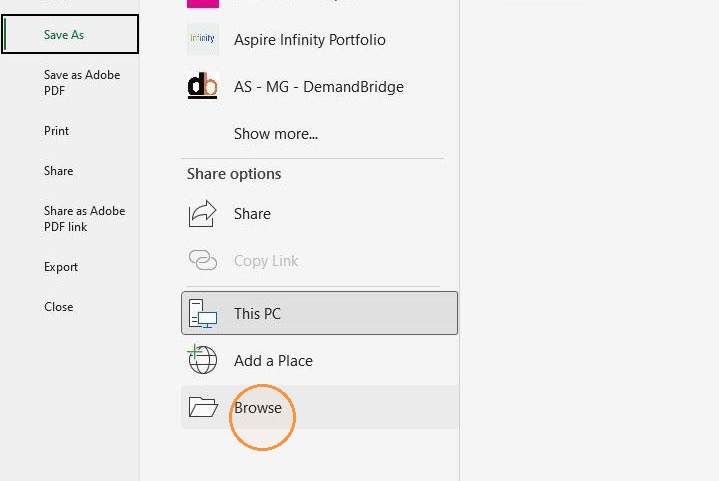The width and height of the screenshot is (719, 481).
Task: Click the Aspire Infinity logo icon
Action: click(203, 39)
